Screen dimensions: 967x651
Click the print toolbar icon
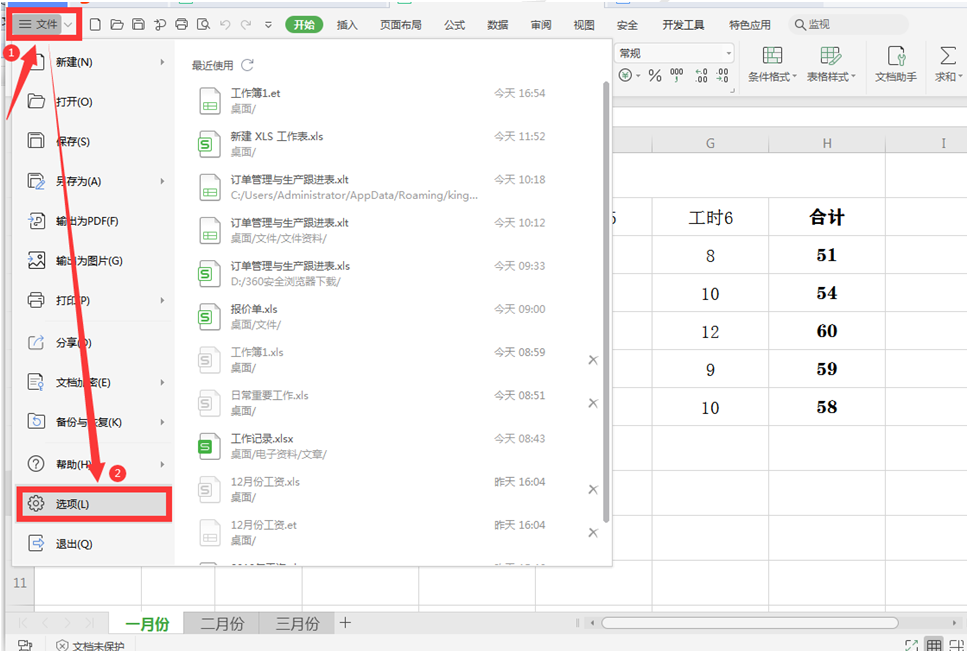[x=181, y=25]
